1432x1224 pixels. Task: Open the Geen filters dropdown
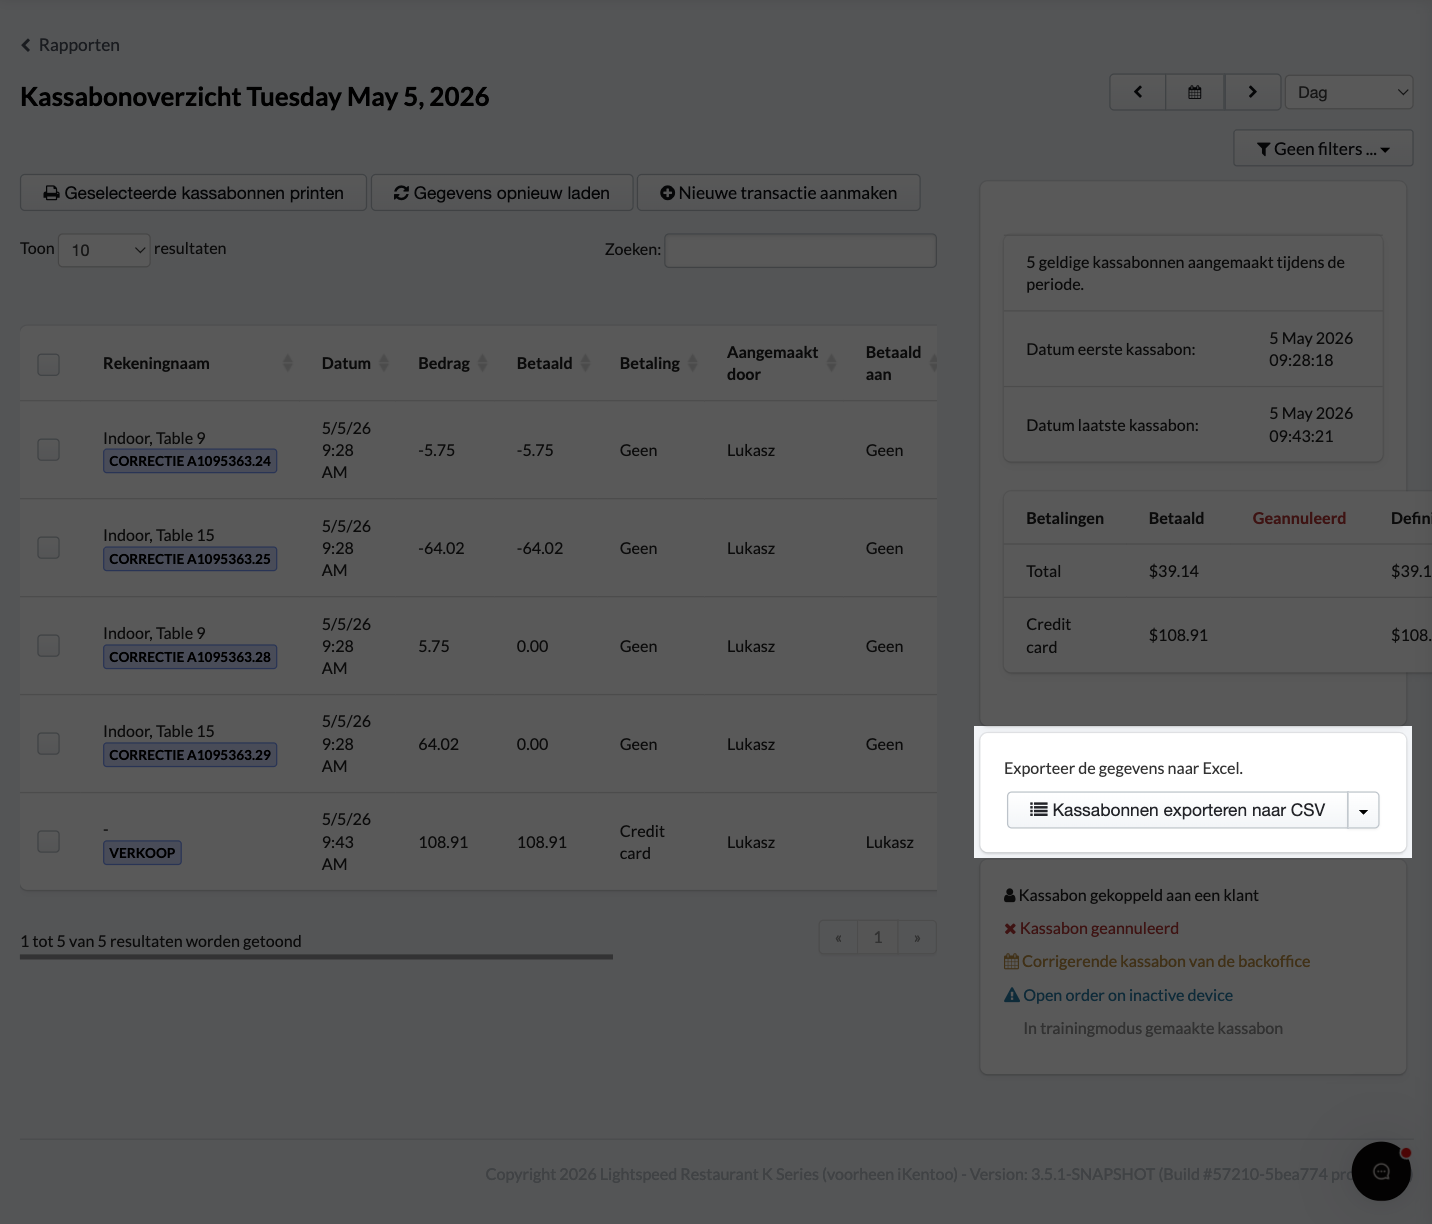[1323, 149]
